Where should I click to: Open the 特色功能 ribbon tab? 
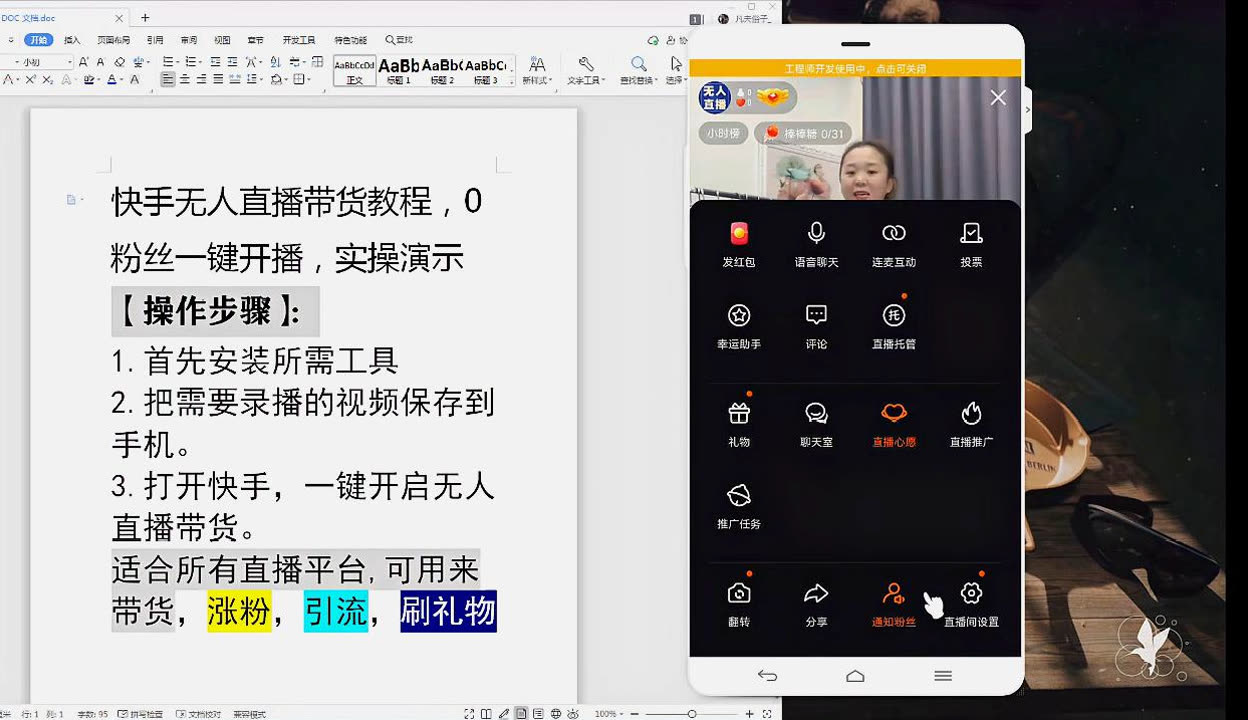click(x=350, y=40)
